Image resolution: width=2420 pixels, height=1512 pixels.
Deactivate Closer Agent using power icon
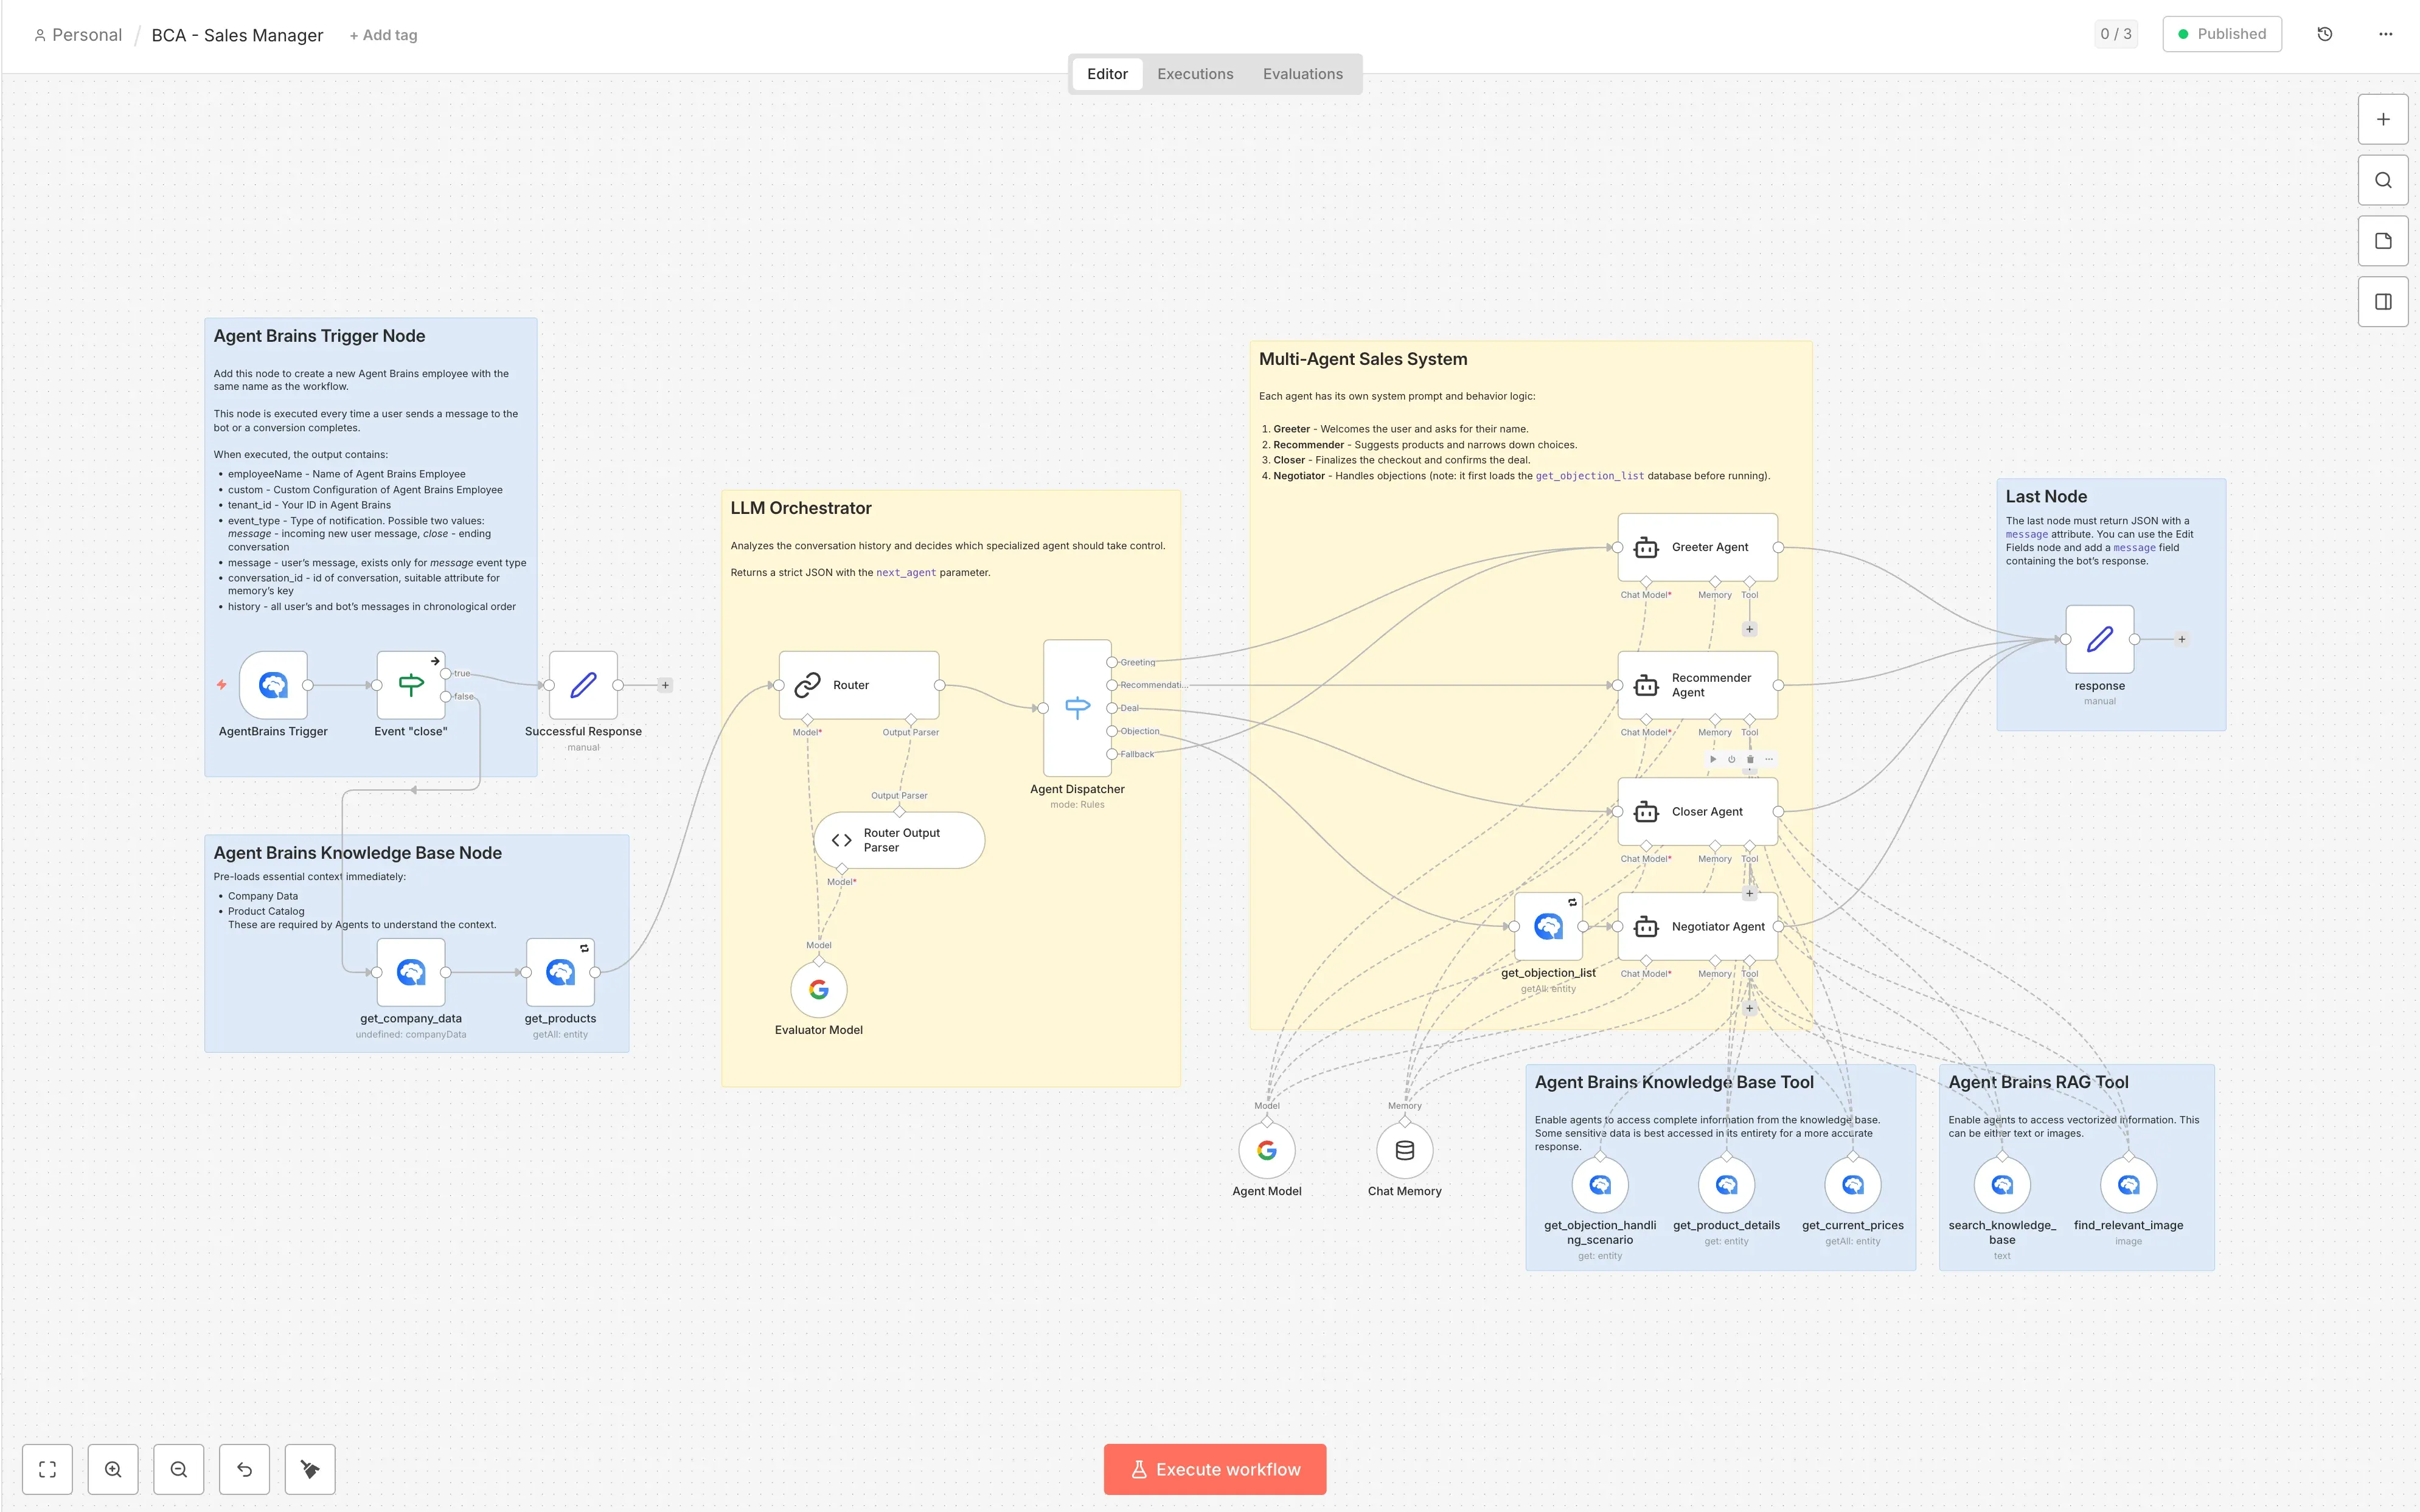(x=1731, y=759)
